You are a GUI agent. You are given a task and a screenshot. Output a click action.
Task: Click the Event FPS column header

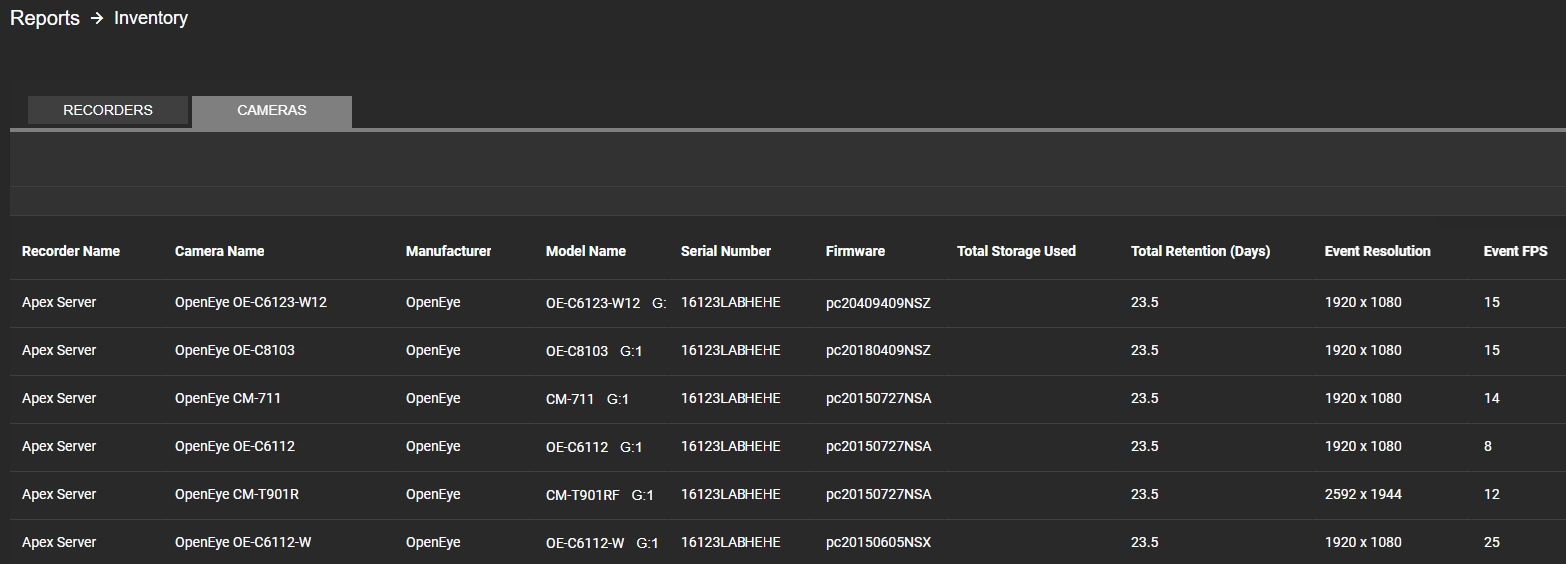[x=1516, y=251]
